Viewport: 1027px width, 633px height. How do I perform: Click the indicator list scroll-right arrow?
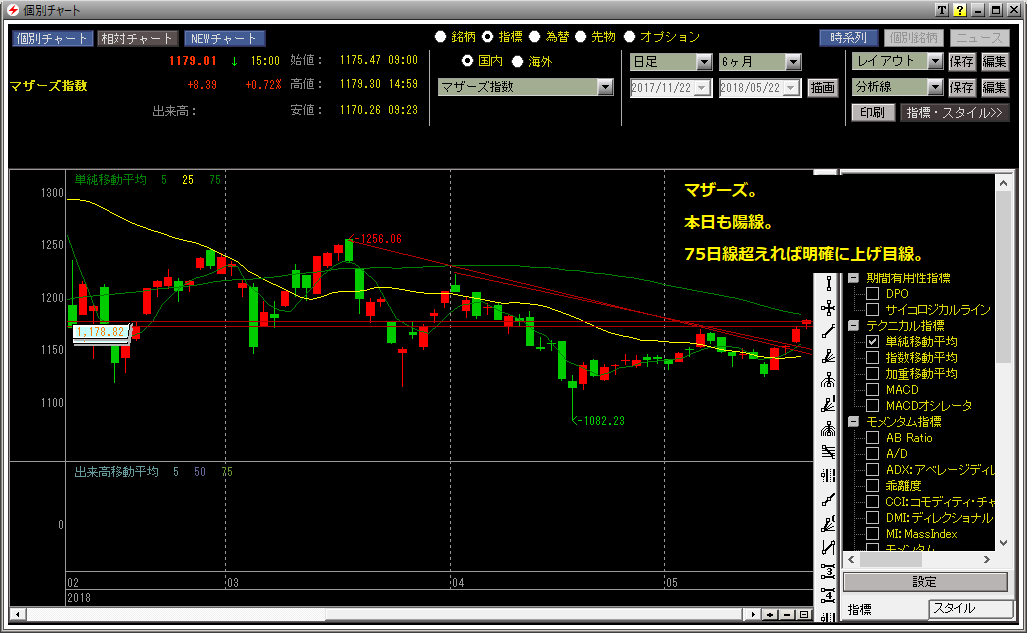986,560
